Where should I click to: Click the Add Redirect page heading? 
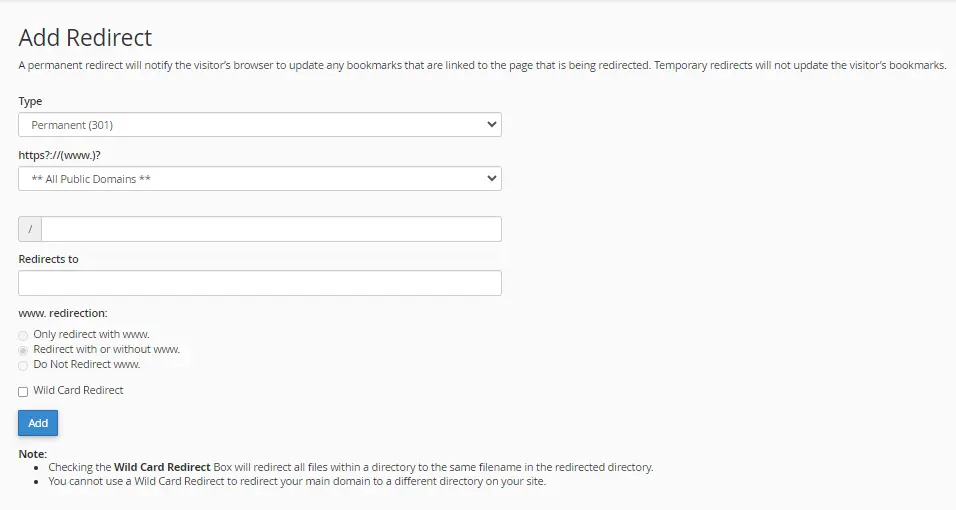(x=85, y=38)
